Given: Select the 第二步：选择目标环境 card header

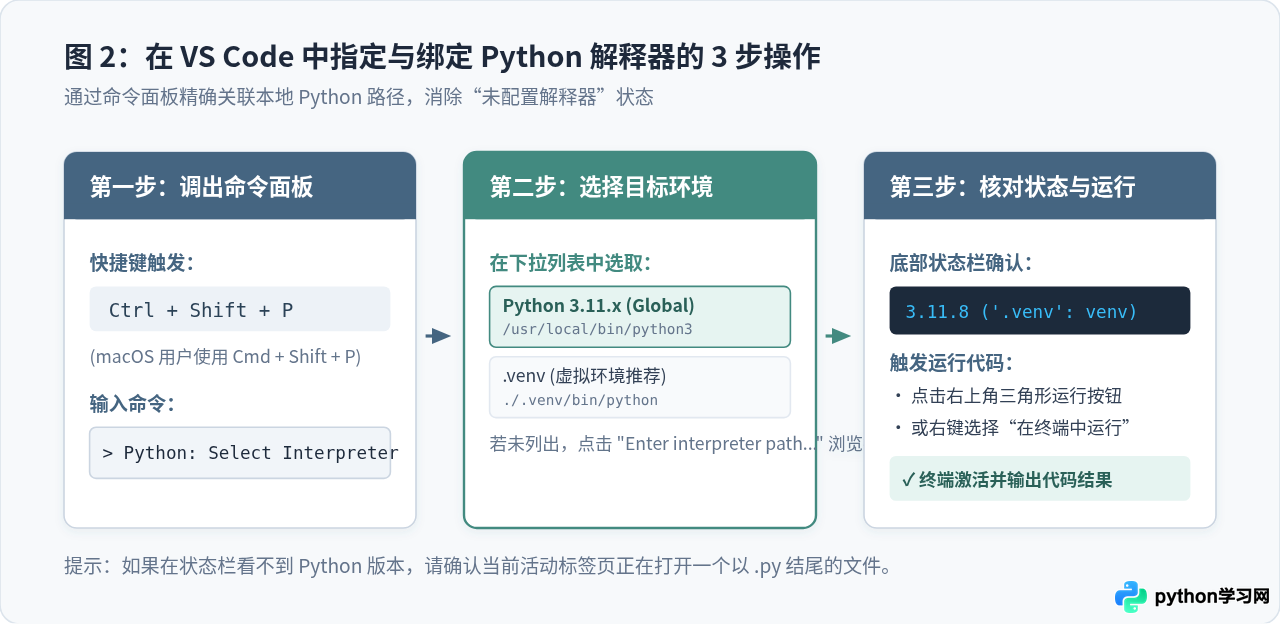Looking at the screenshot, I should click(640, 186).
